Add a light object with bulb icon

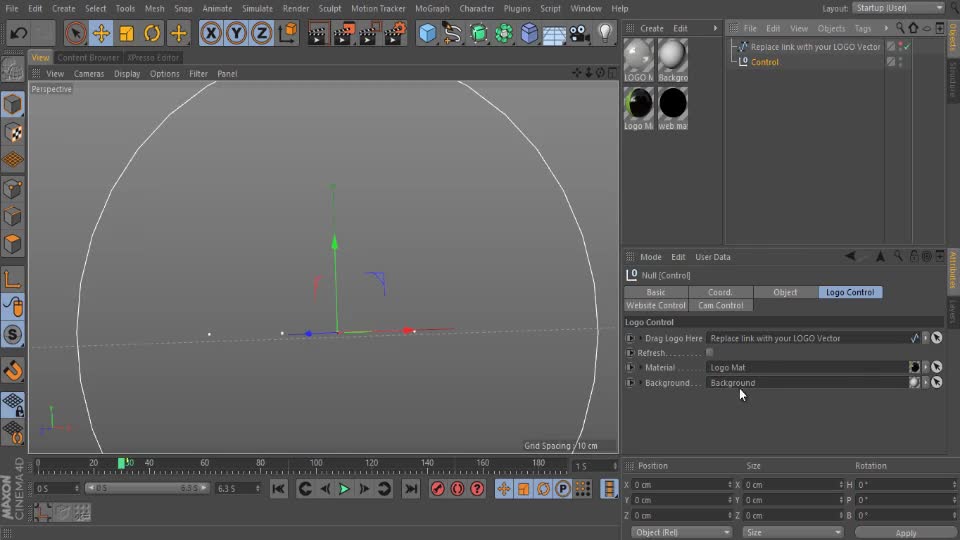click(x=605, y=32)
